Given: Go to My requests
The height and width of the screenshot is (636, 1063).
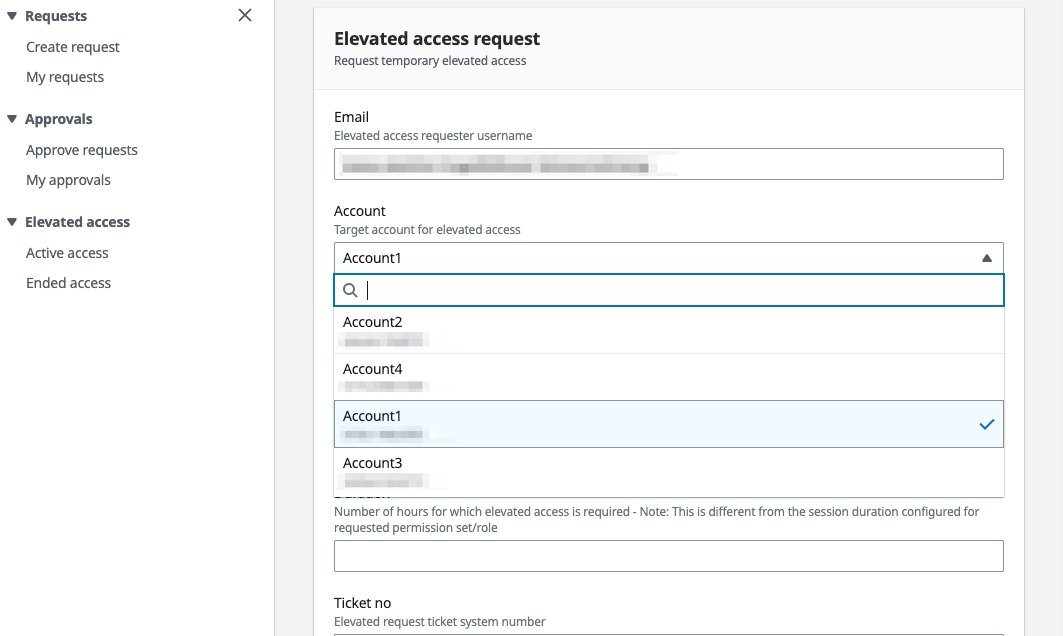Looking at the screenshot, I should pos(65,77).
